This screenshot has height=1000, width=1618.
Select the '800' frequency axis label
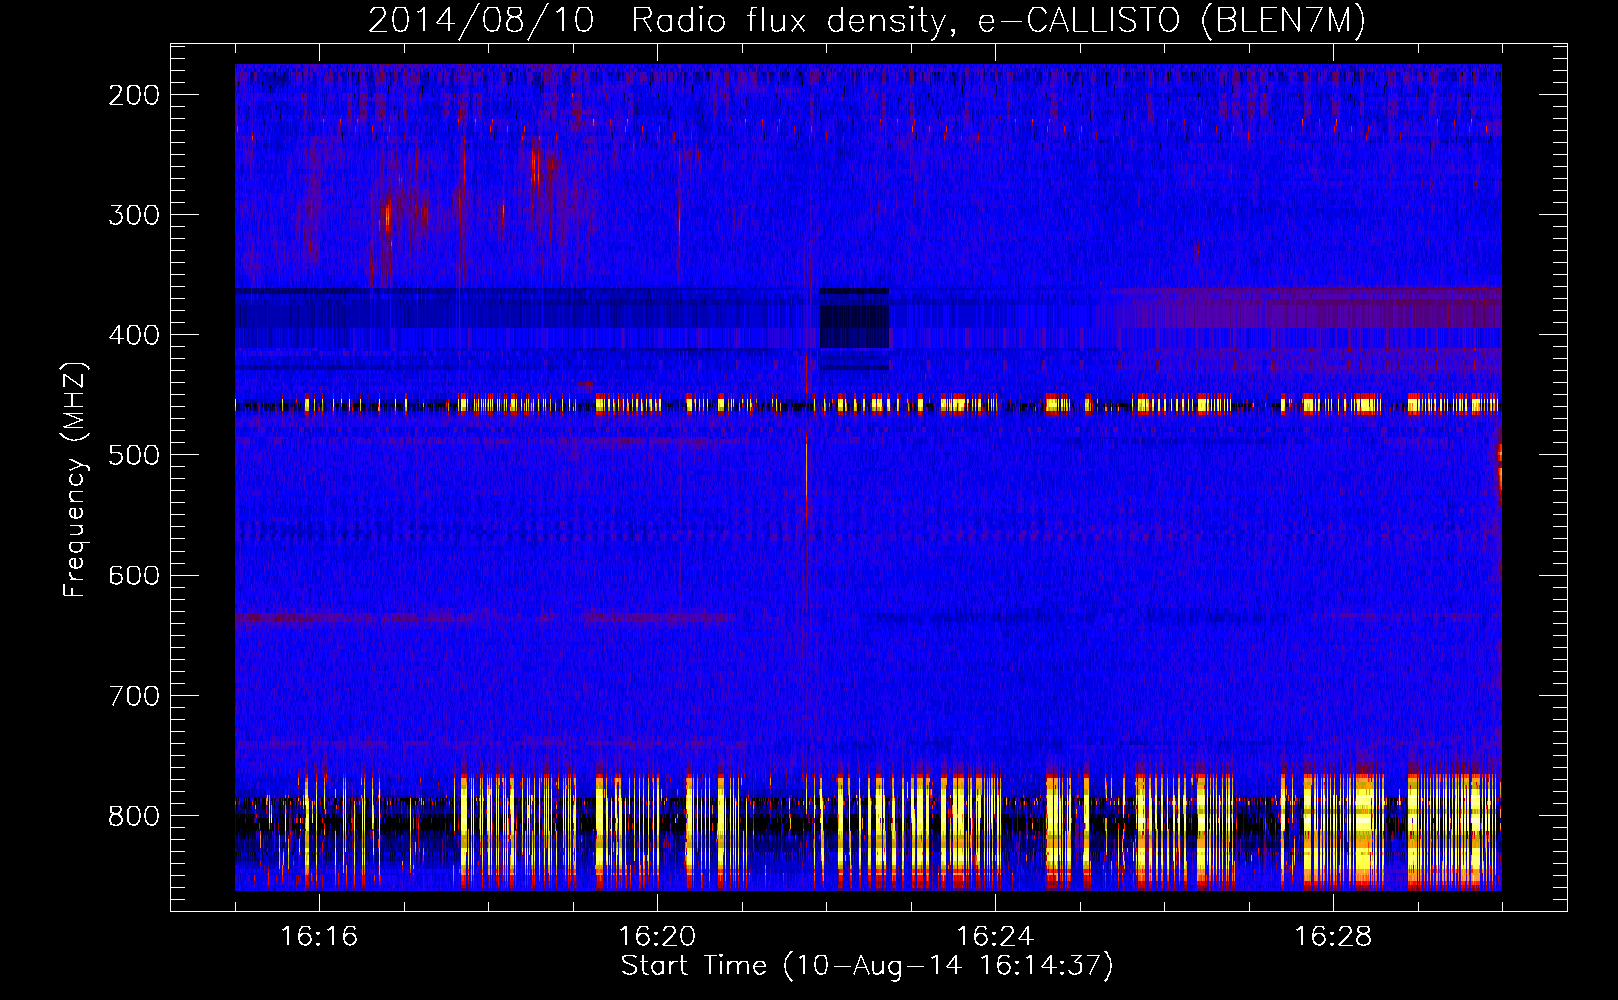coord(134,816)
